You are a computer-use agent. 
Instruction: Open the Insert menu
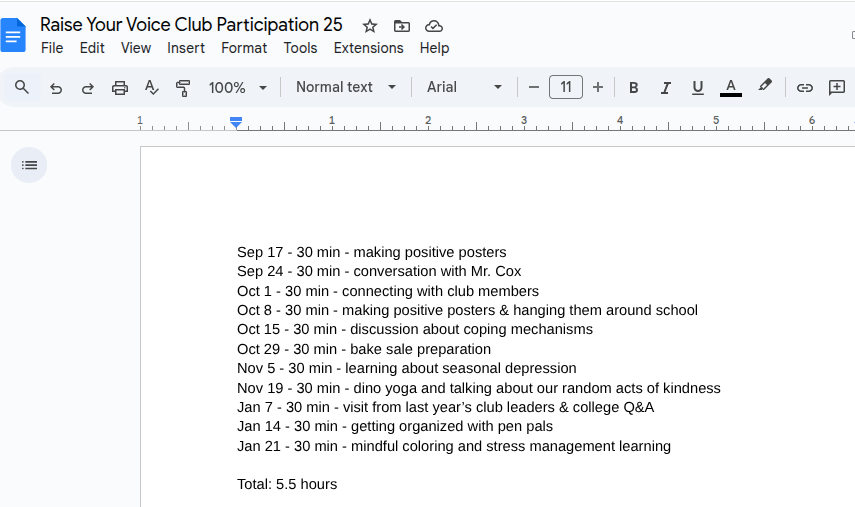click(x=186, y=48)
